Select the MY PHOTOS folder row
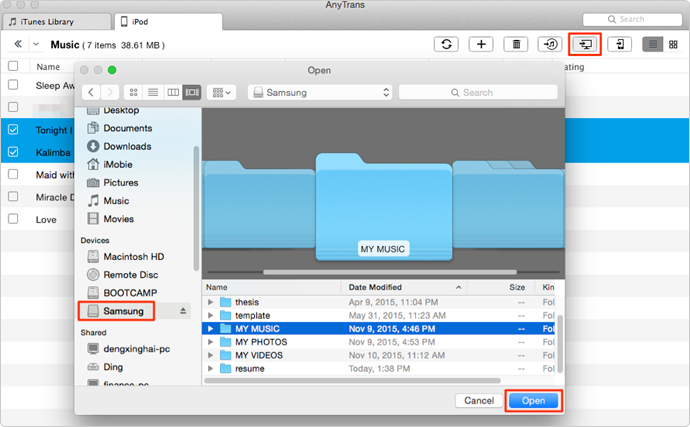The image size is (690, 427). [x=378, y=342]
